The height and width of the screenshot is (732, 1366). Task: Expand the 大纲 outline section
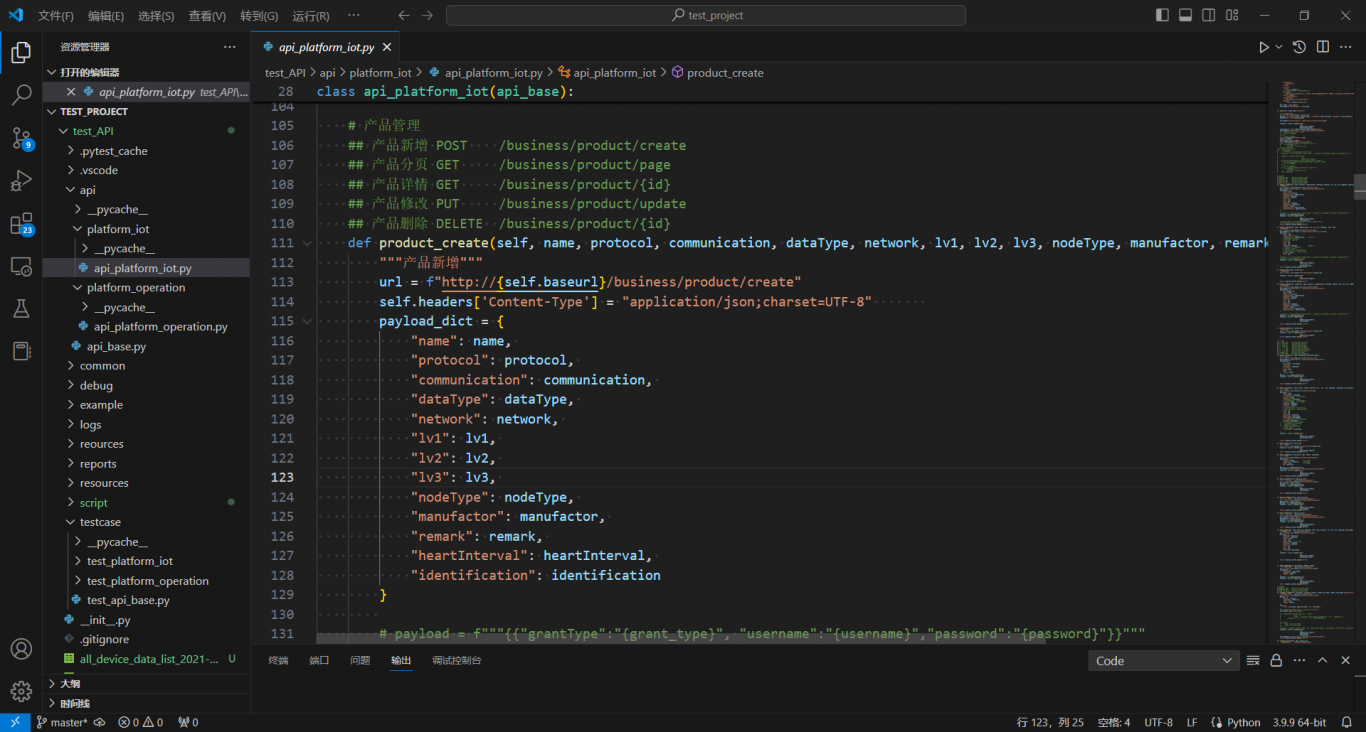click(146, 684)
